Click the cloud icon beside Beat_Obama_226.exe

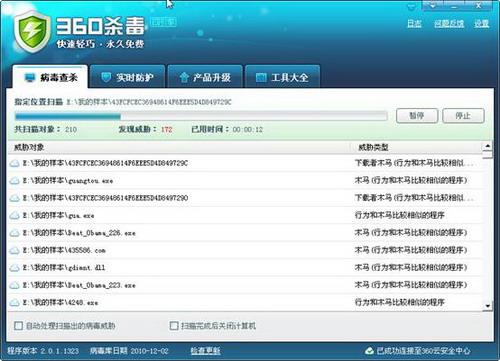pyautogui.click(x=14, y=233)
